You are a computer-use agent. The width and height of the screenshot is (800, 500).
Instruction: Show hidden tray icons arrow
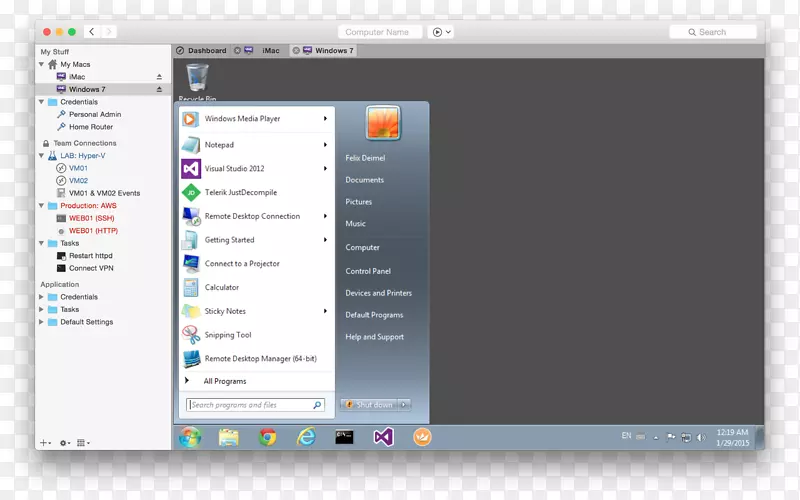656,437
